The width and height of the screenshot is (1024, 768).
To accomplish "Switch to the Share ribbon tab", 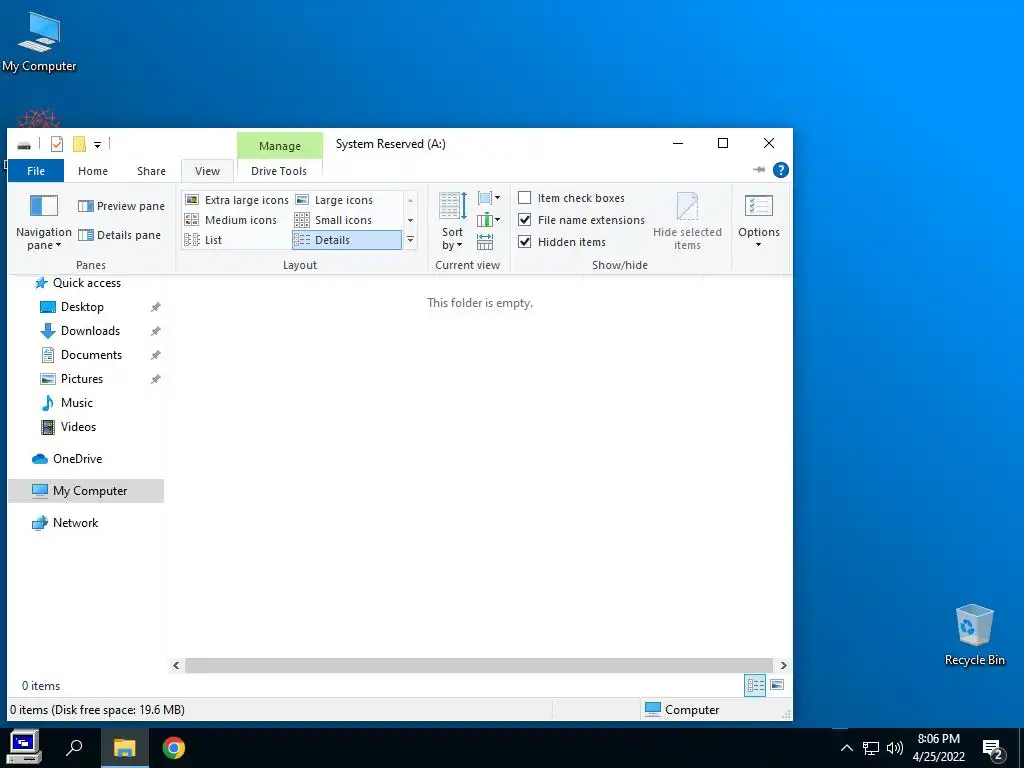I will 151,171.
